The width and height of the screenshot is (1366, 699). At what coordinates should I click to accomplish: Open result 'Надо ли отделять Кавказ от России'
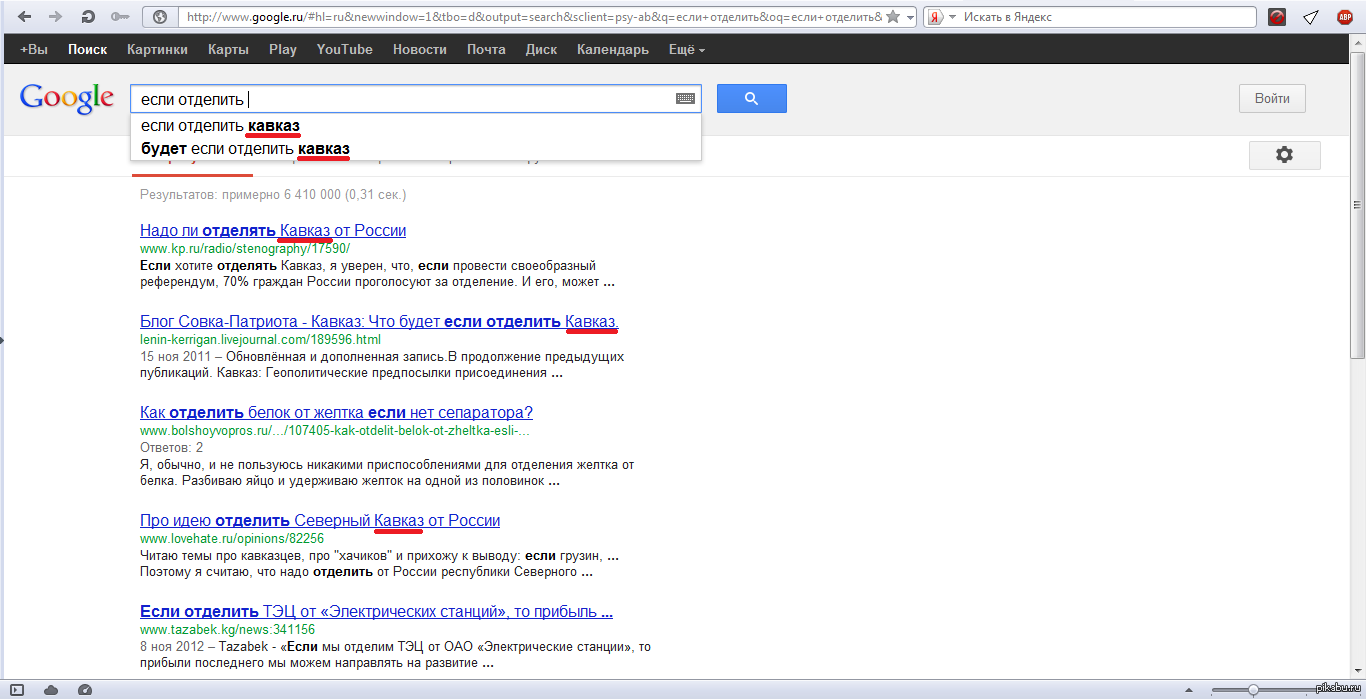(x=273, y=230)
